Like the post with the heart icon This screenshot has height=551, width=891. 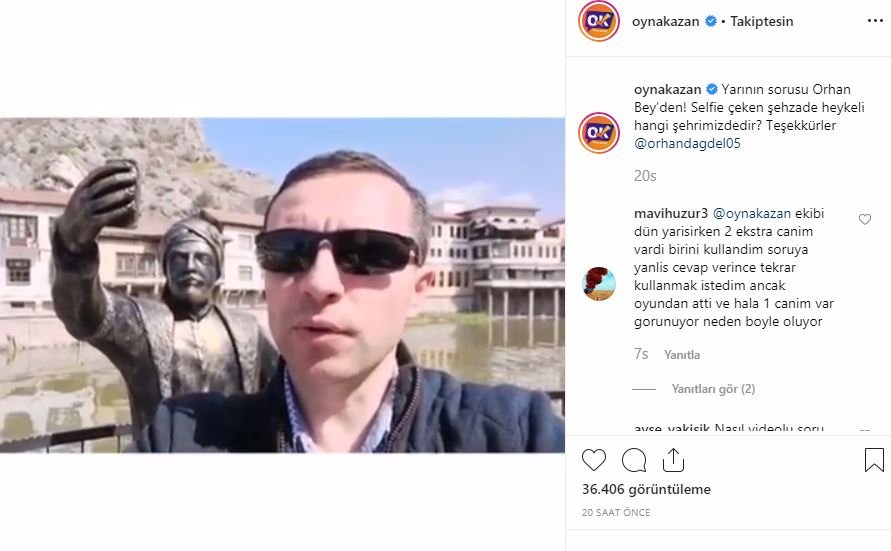coord(594,460)
